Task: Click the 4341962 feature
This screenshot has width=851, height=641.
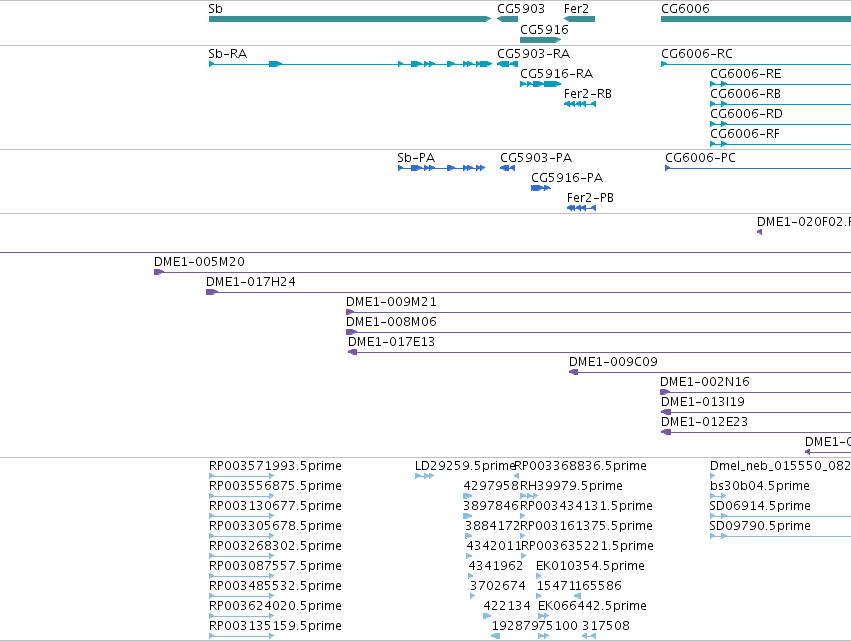Action: pos(471,576)
